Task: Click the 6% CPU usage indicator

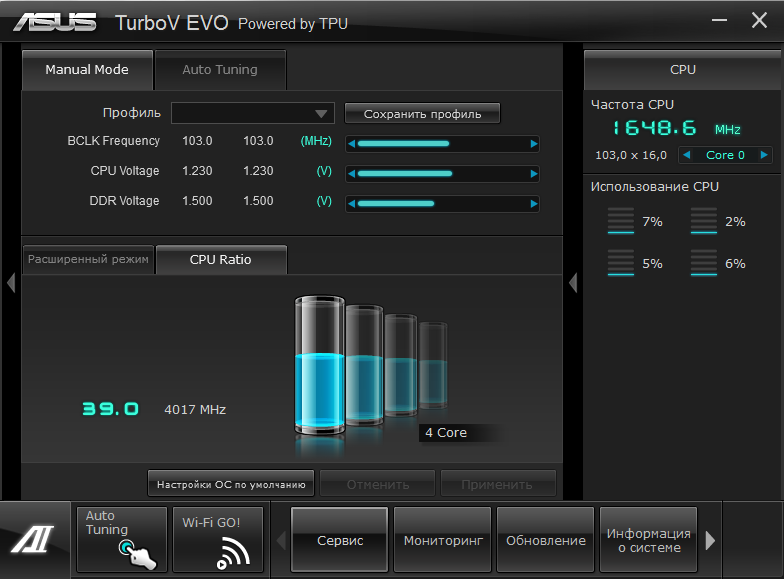Action: click(718, 263)
